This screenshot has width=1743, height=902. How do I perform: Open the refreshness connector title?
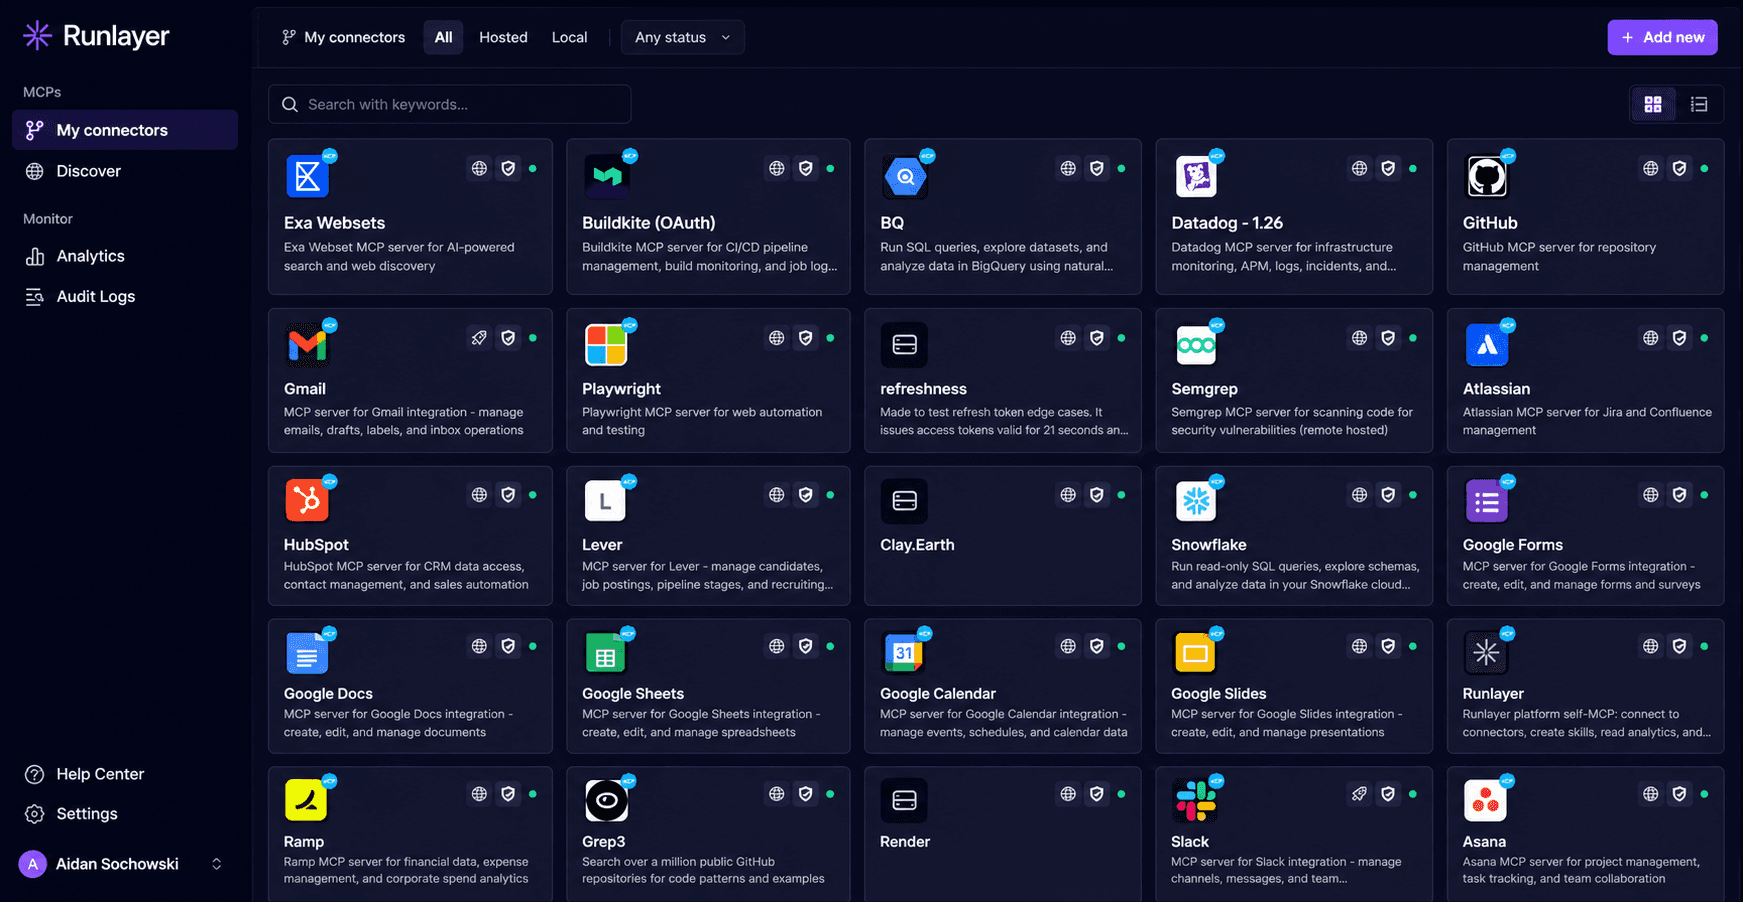923,389
